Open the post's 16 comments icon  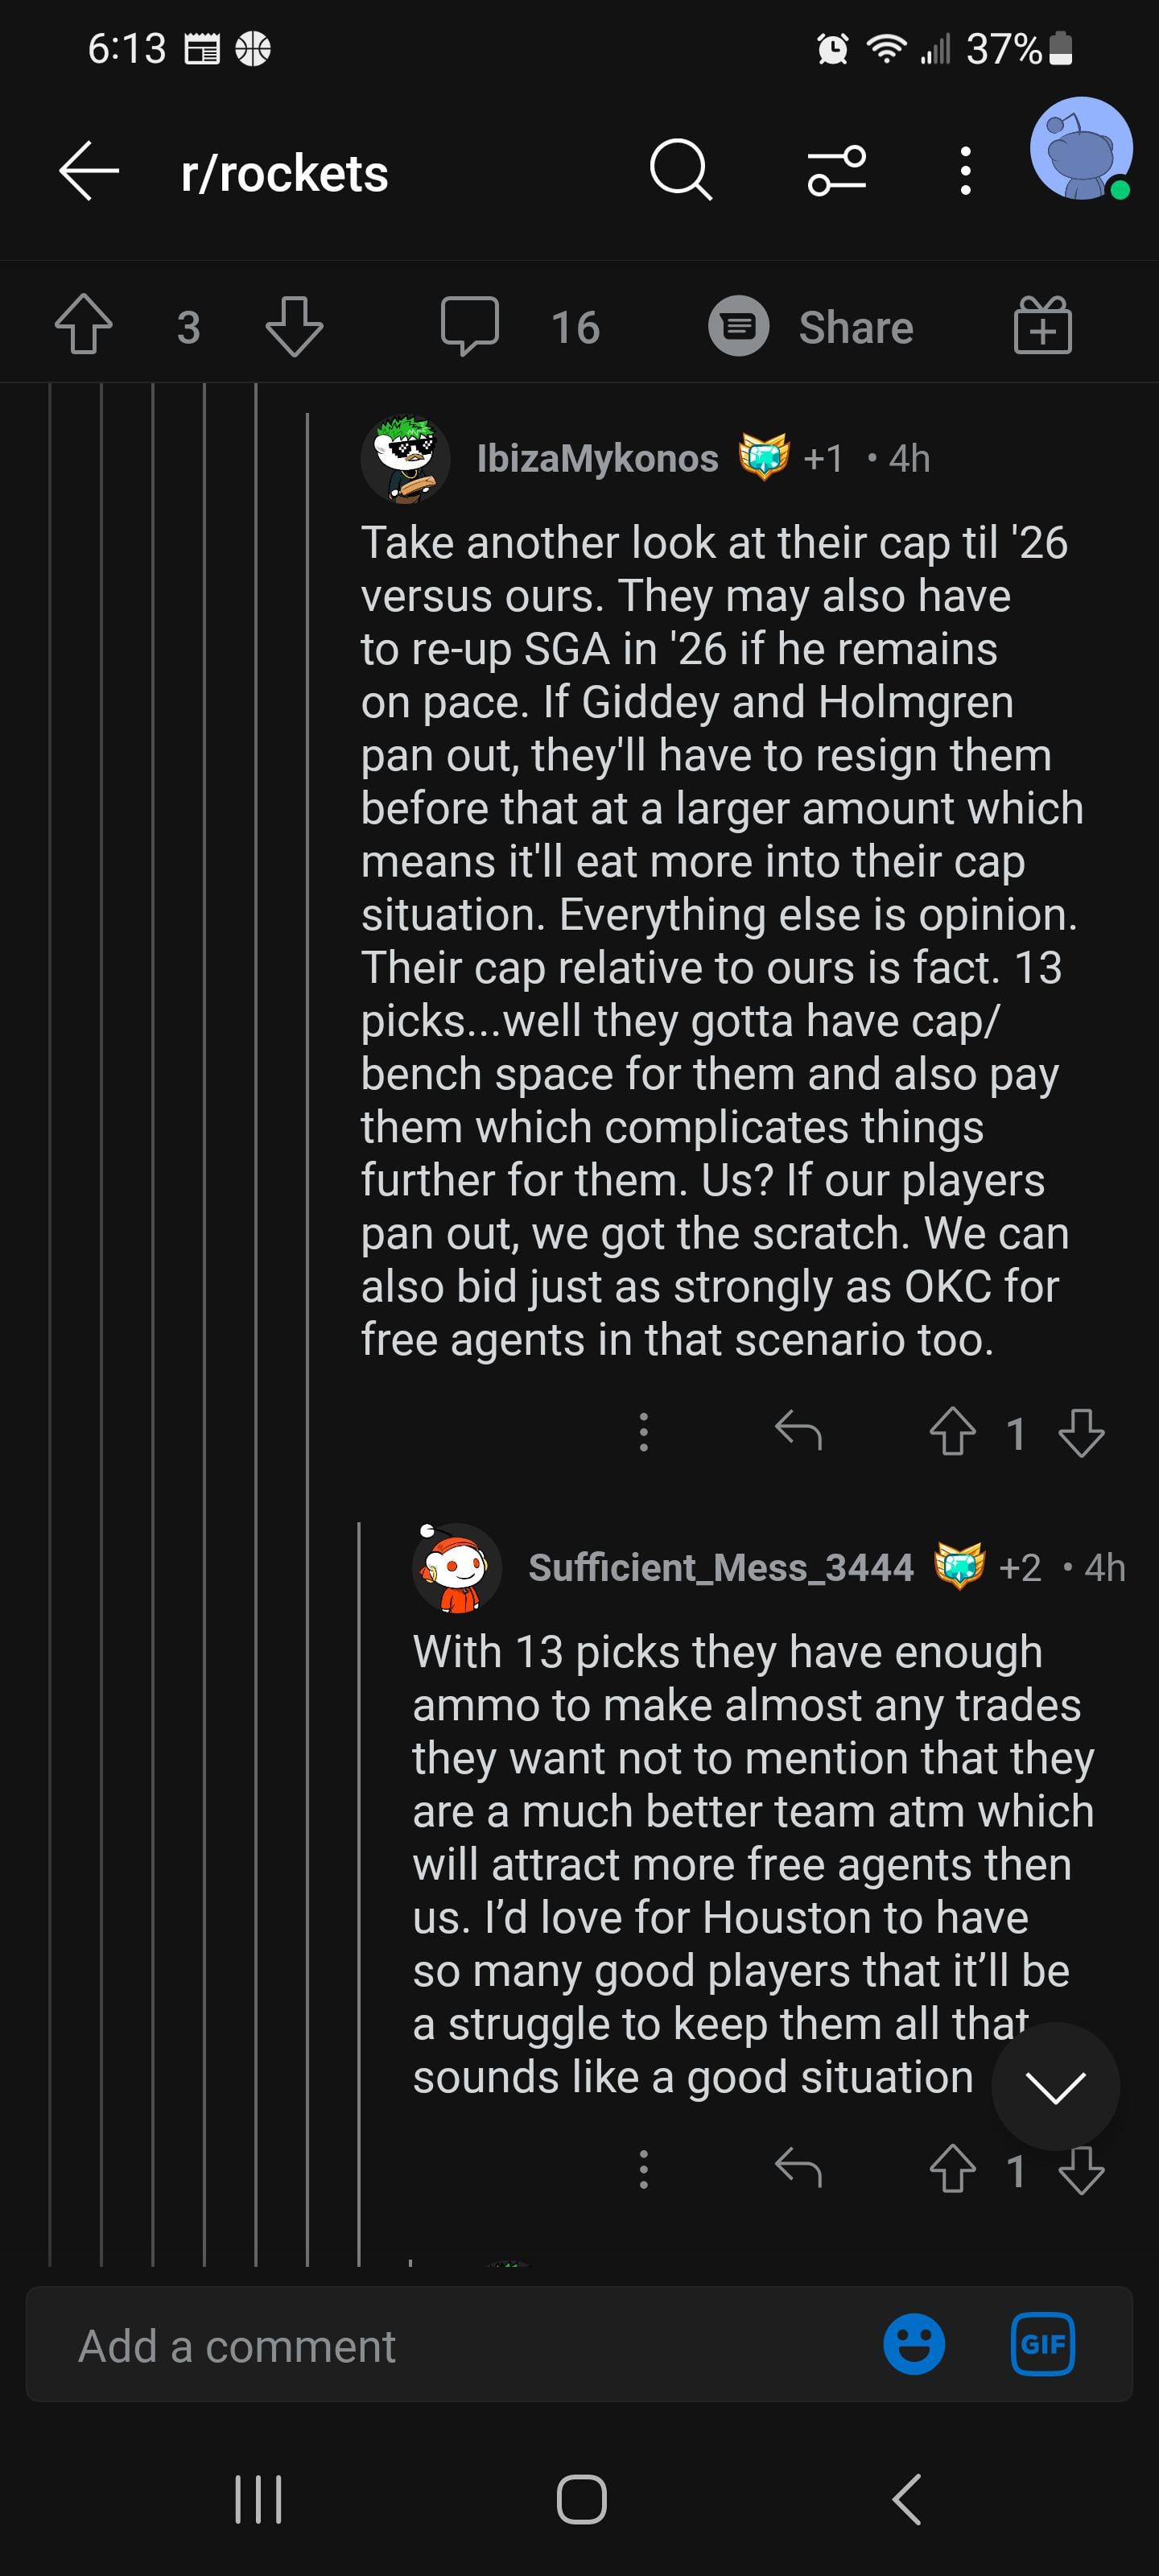(x=470, y=326)
